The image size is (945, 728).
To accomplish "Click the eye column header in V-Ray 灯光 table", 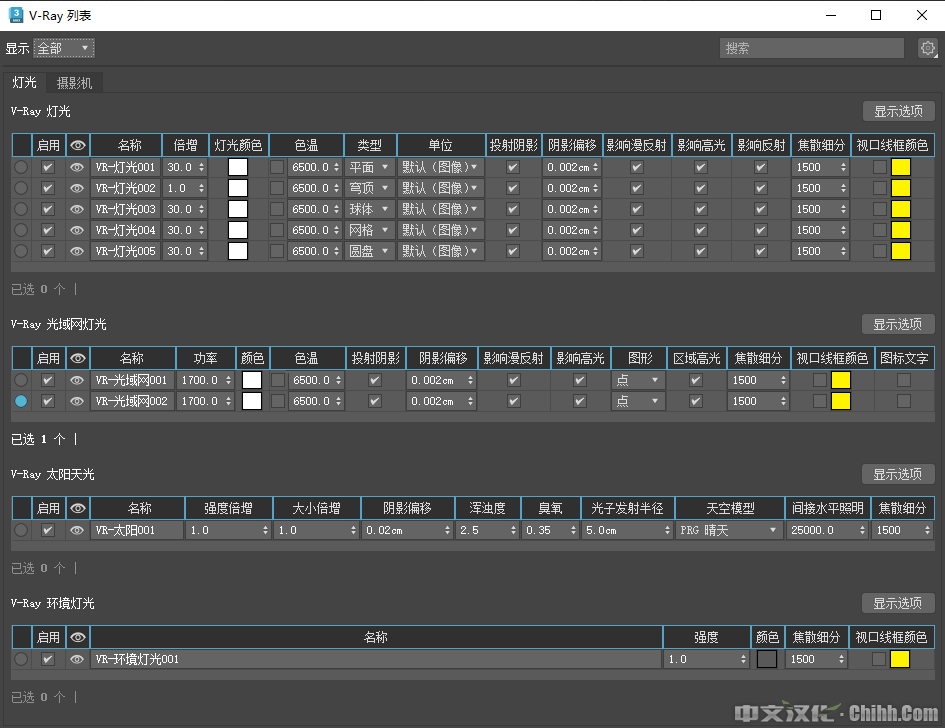I will point(77,145).
